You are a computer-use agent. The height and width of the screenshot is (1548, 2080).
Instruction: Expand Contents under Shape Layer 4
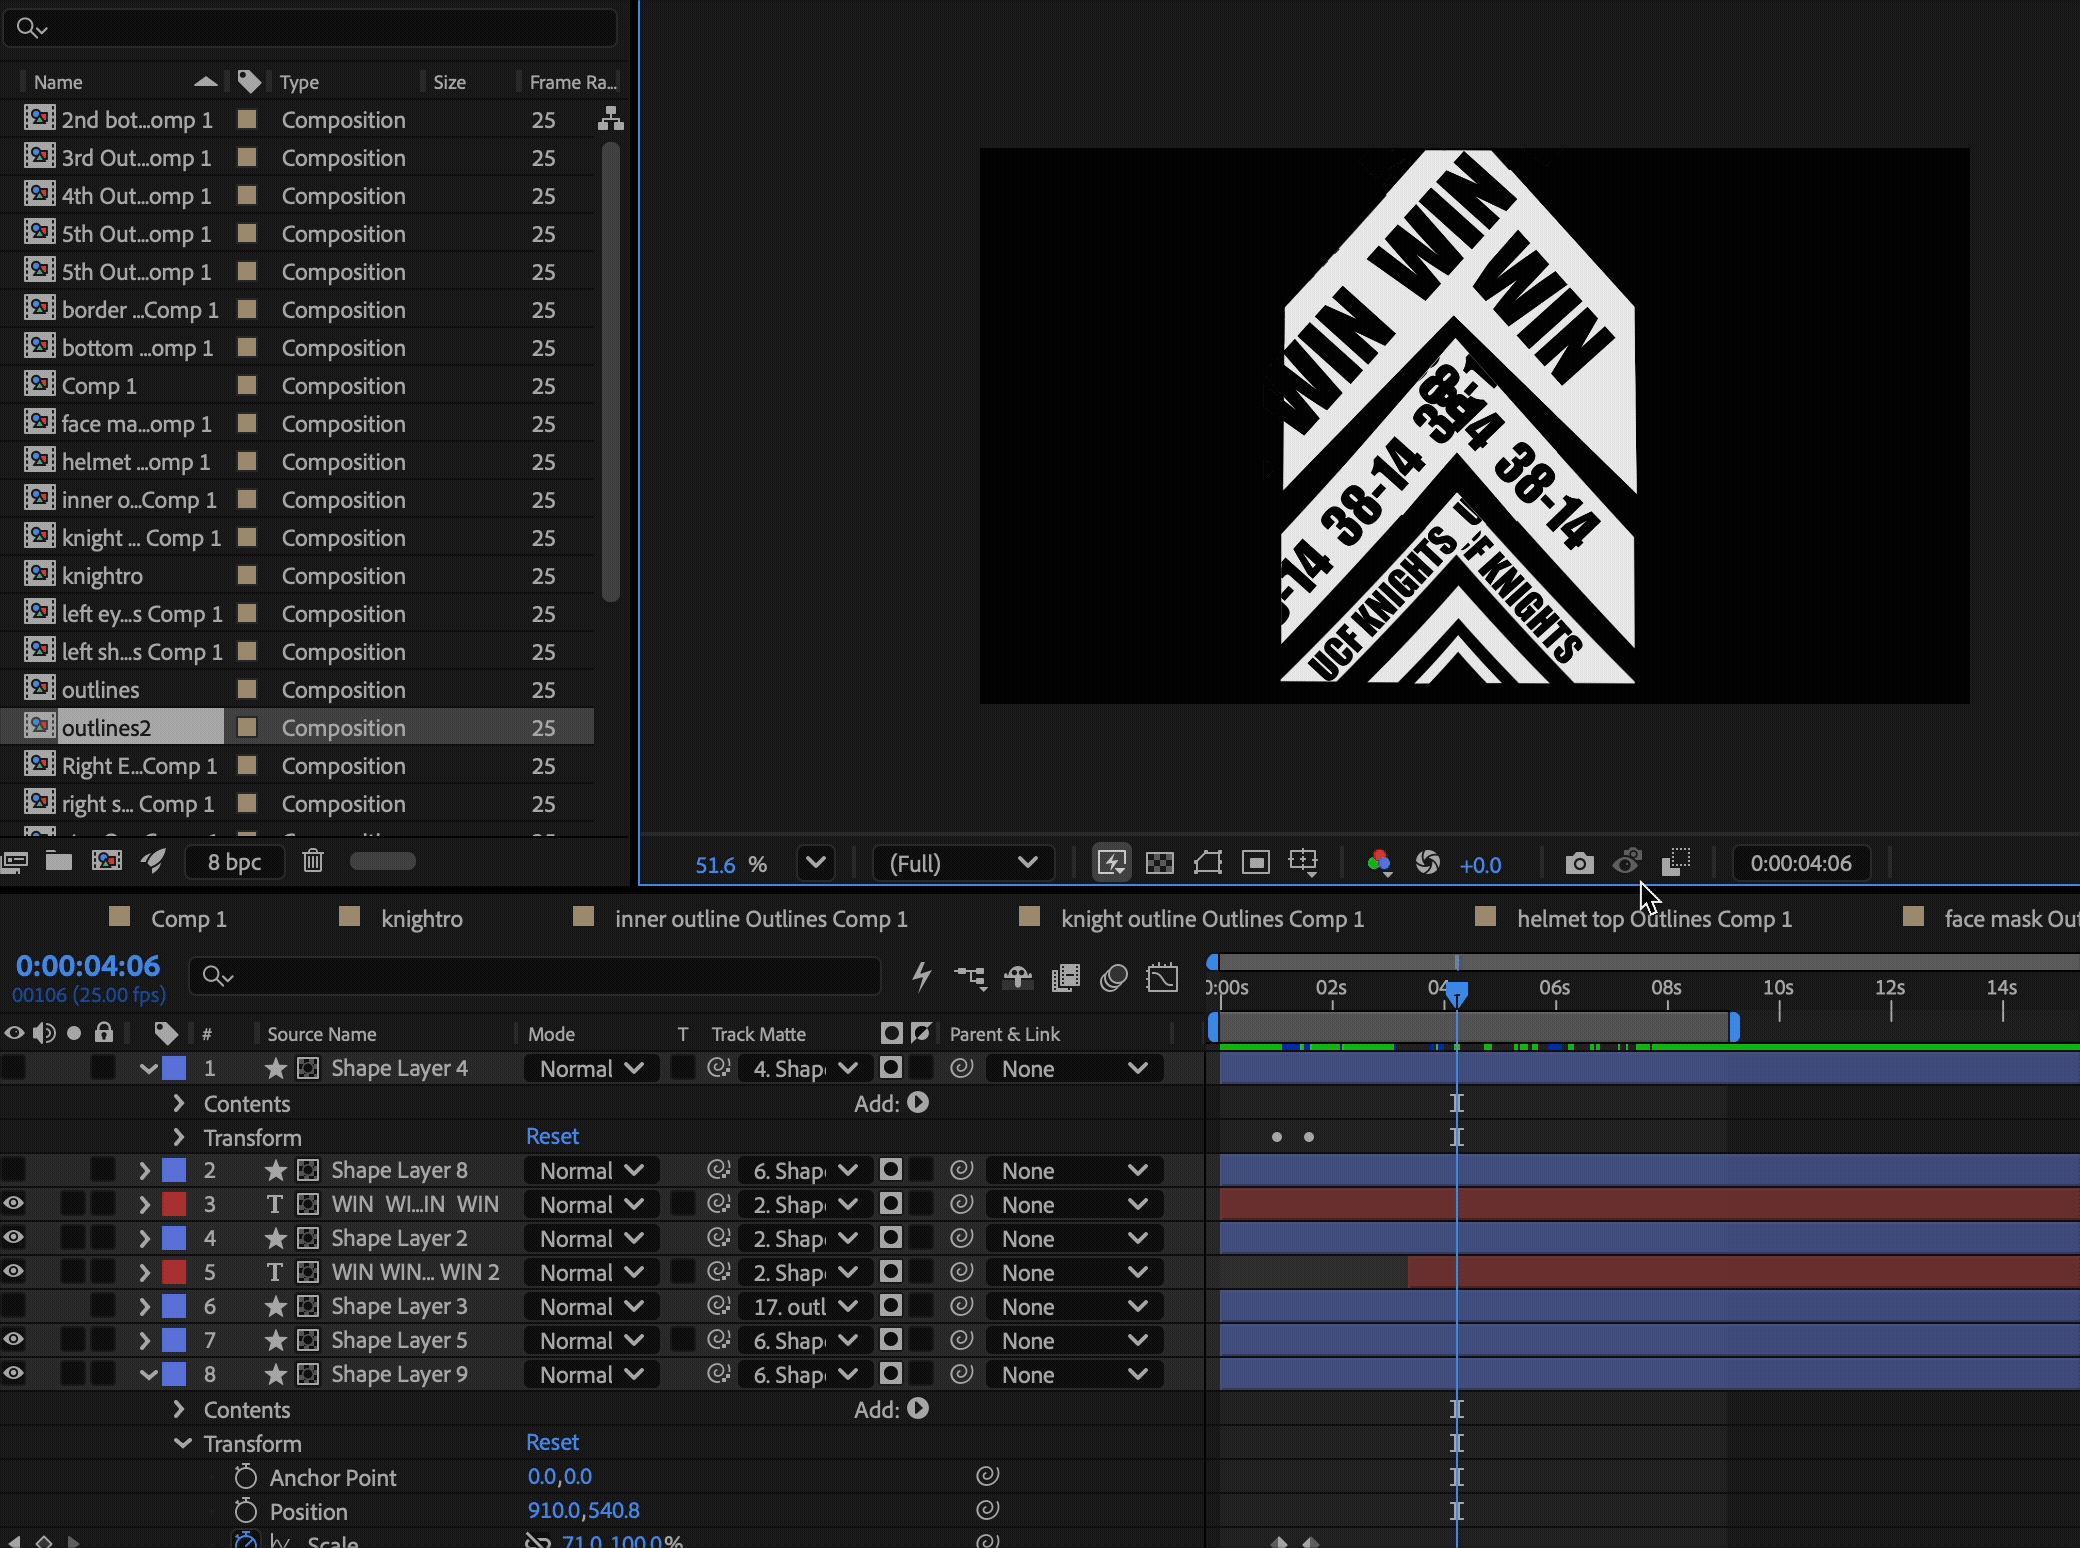coord(179,1103)
